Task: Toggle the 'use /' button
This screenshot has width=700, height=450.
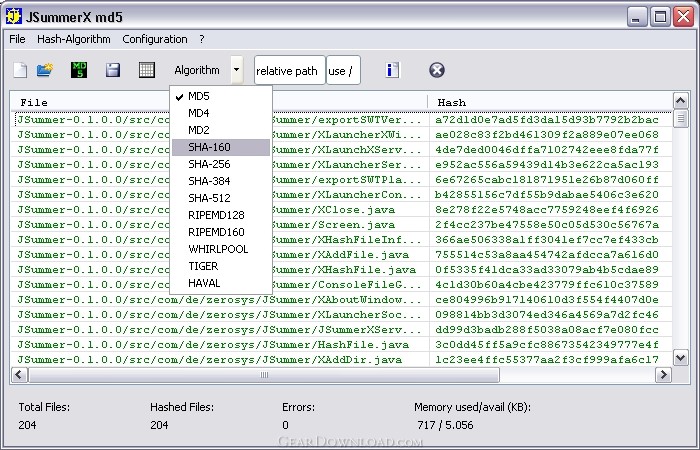Action: tap(343, 71)
